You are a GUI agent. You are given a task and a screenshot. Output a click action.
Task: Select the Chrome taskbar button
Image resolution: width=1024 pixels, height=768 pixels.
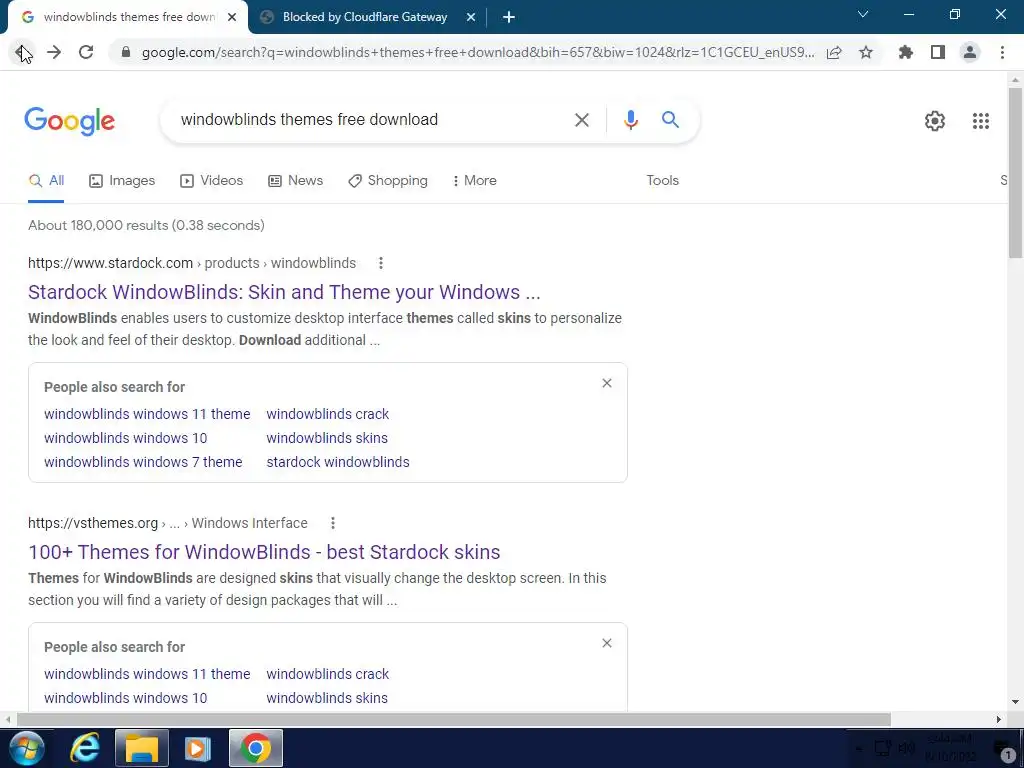coord(255,748)
